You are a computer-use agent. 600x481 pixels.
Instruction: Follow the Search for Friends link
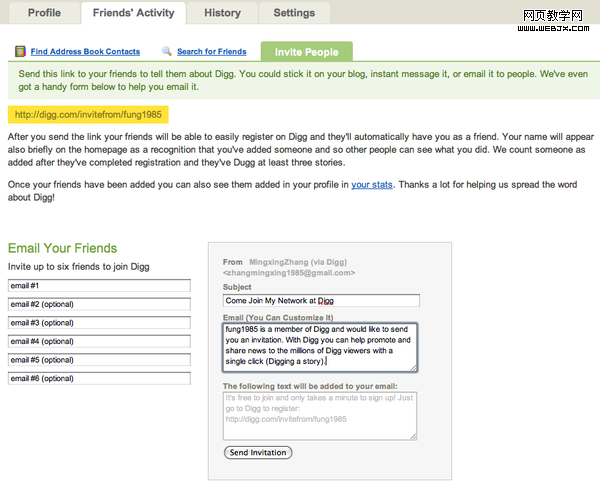211,52
